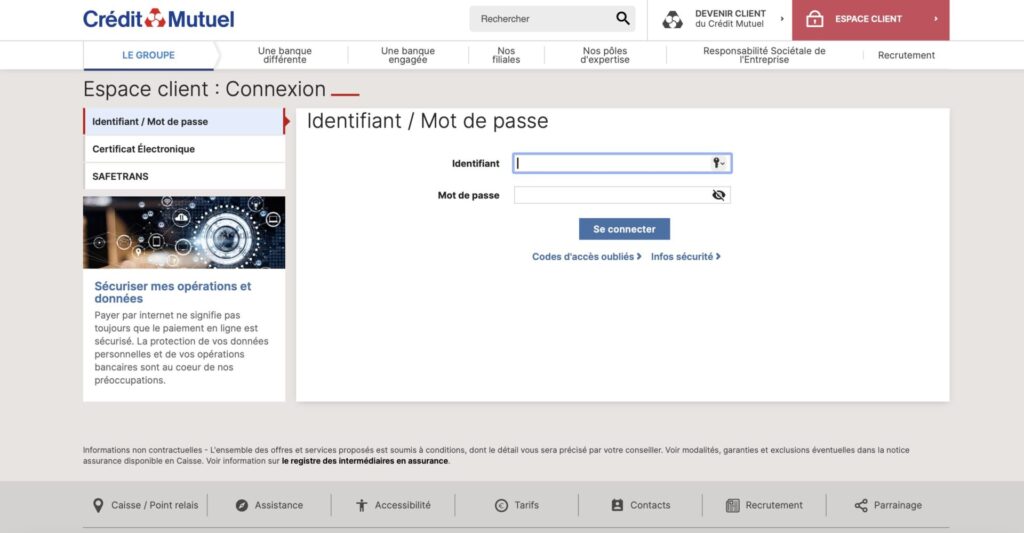Screen dimensions: 1024x533
Task: Click the Contacts address book icon
Action: (617, 505)
